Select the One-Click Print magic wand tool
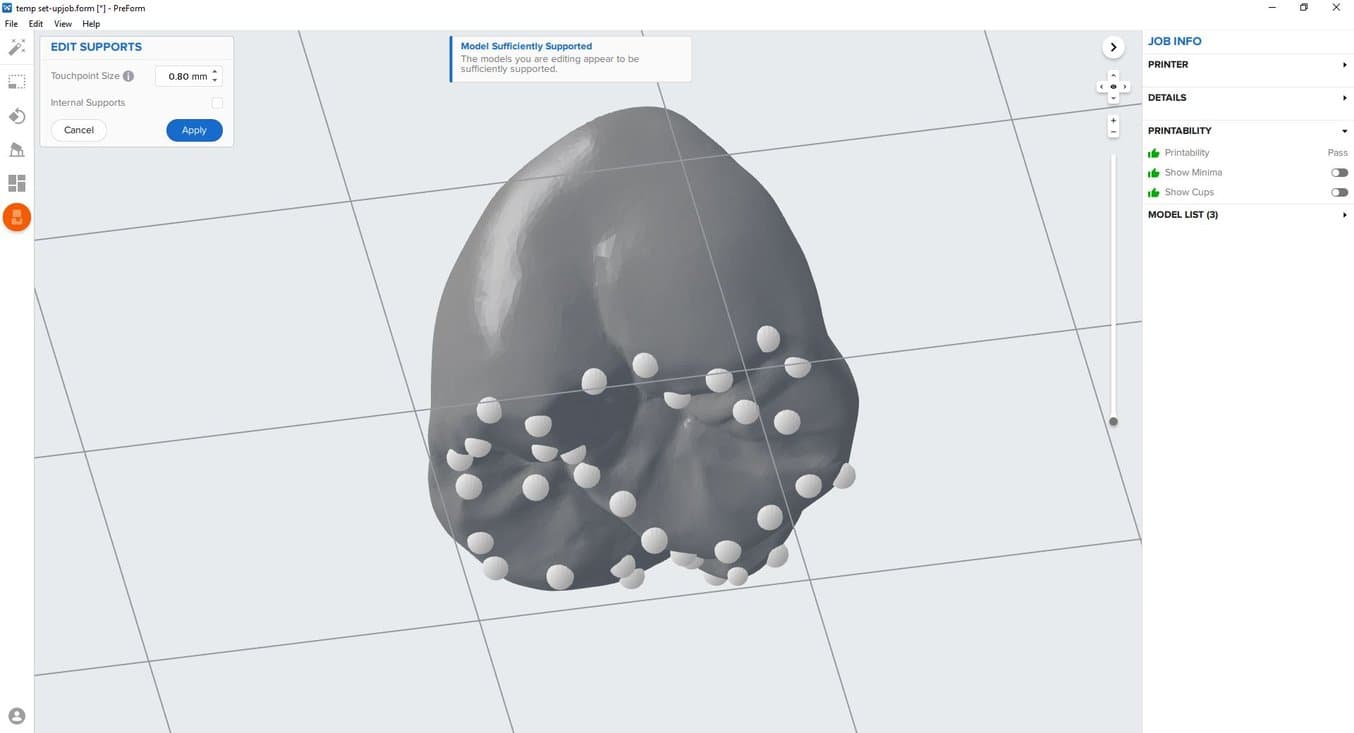1354x733 pixels. click(x=17, y=48)
